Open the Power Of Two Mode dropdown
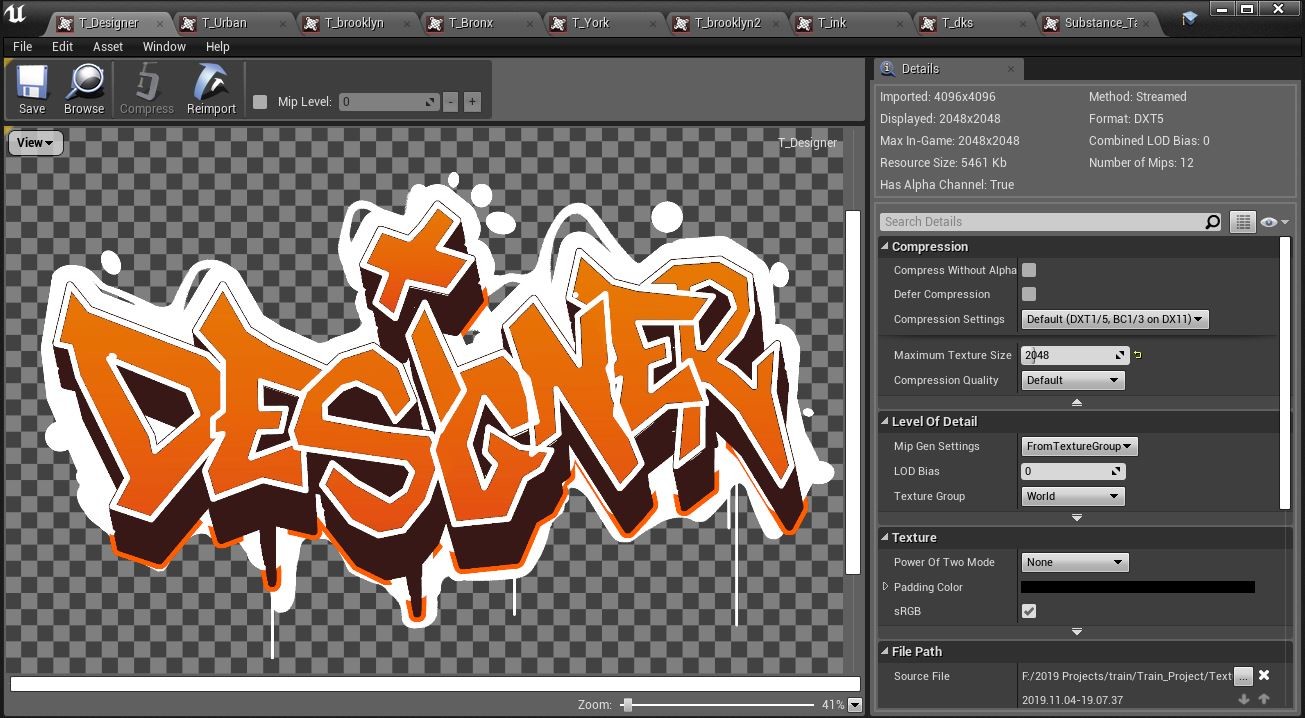Viewport: 1305px width, 718px height. pyautogui.click(x=1074, y=562)
